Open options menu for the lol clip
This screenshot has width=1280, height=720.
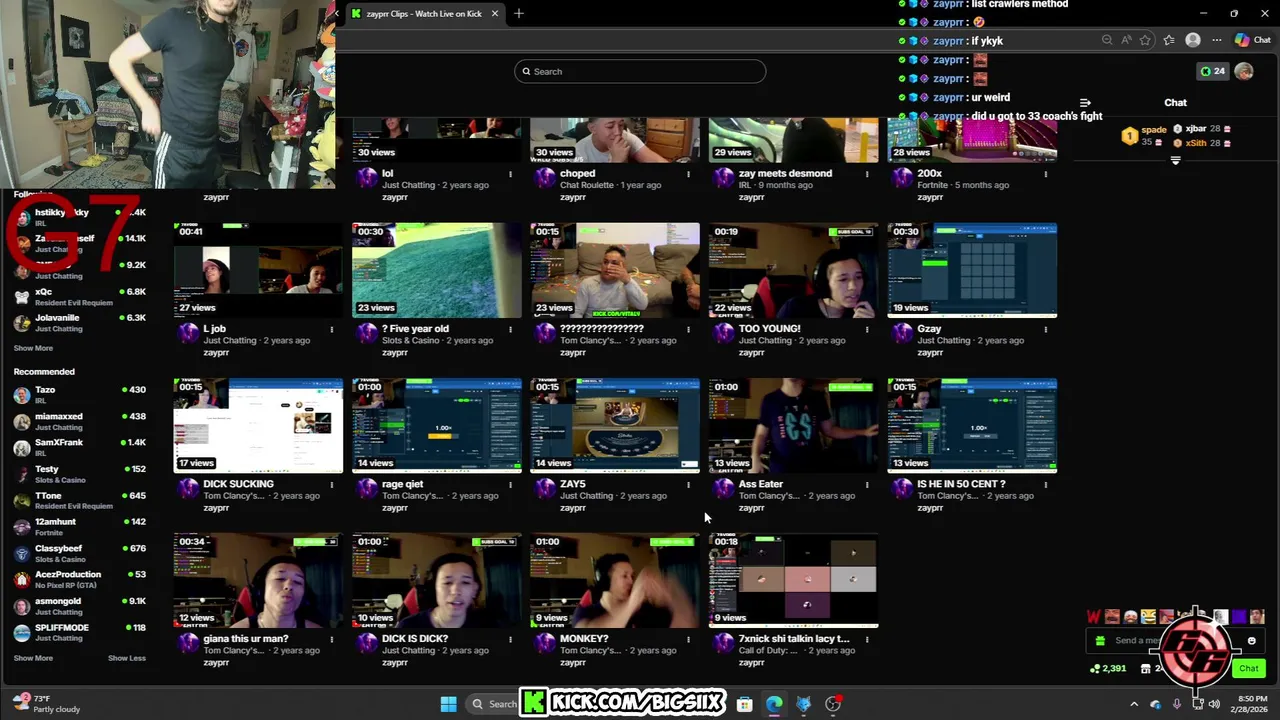click(510, 174)
